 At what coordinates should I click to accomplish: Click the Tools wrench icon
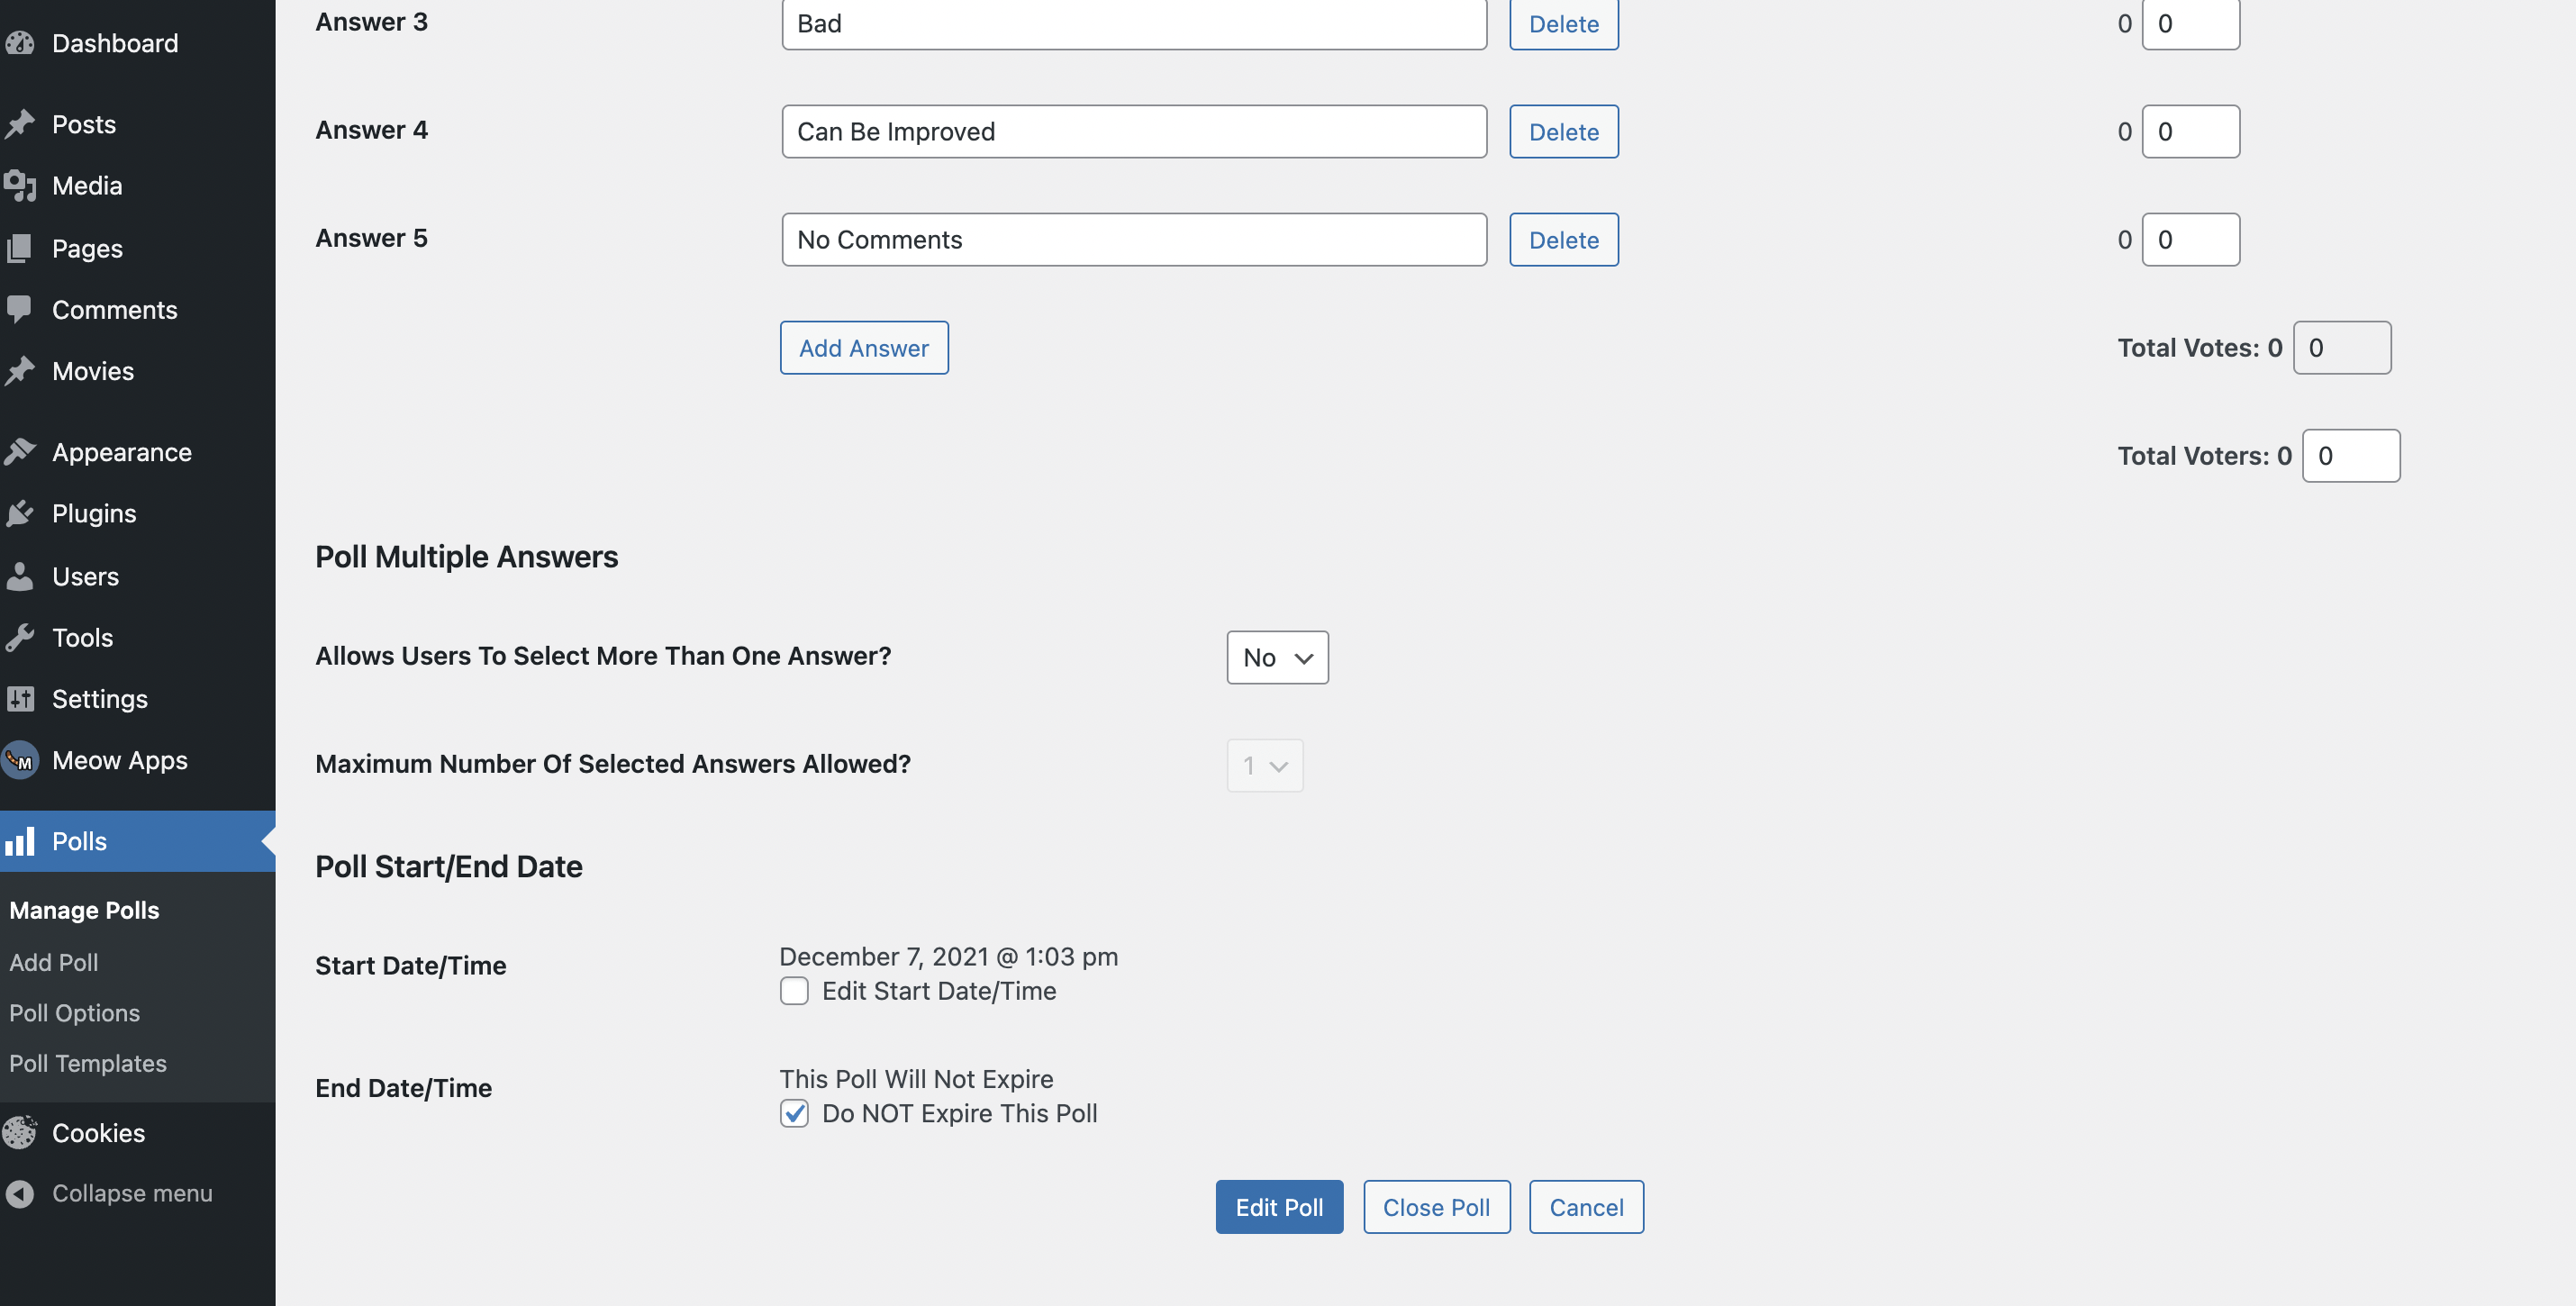[20, 638]
